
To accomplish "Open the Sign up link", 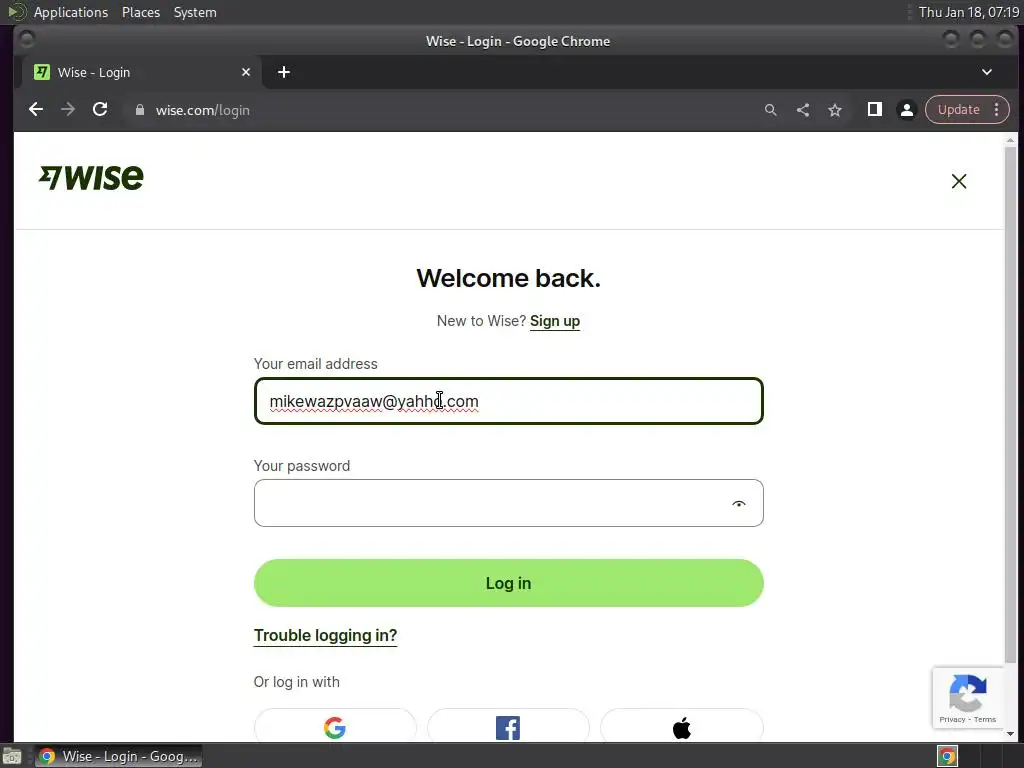I will pos(554,321).
